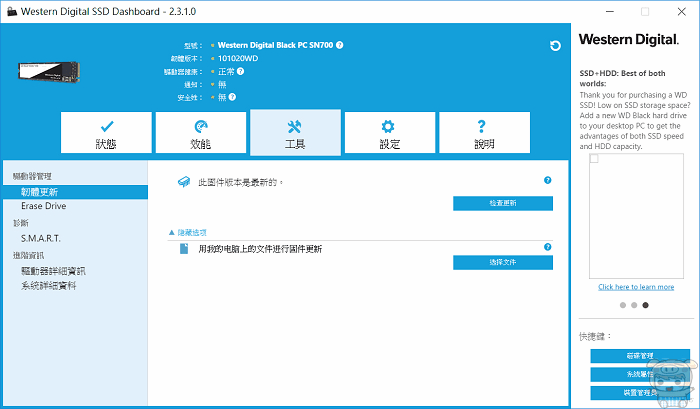Open help icon beside the 安全性 value

tap(232, 97)
